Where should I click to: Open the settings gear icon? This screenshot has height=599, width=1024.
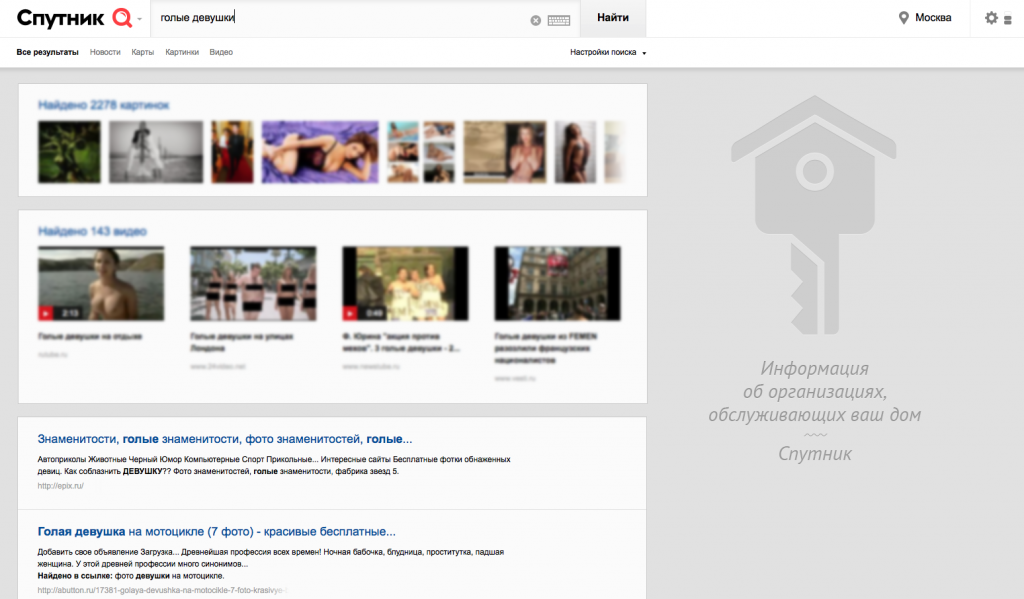tap(991, 18)
